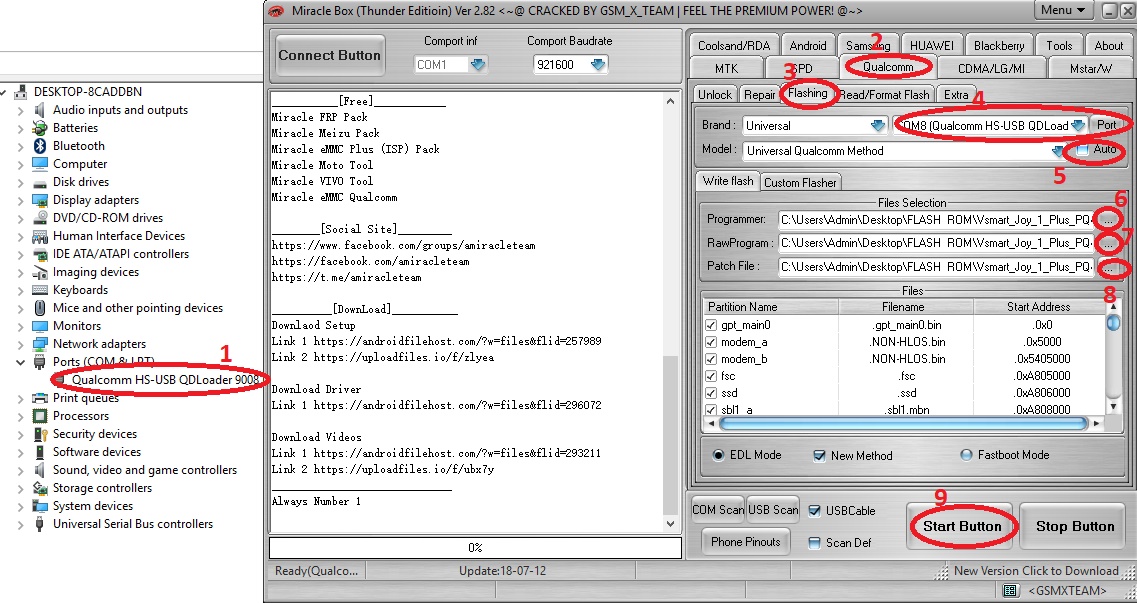This screenshot has width=1137, height=603.
Task: Click the Processors device icon
Action: tap(40, 416)
